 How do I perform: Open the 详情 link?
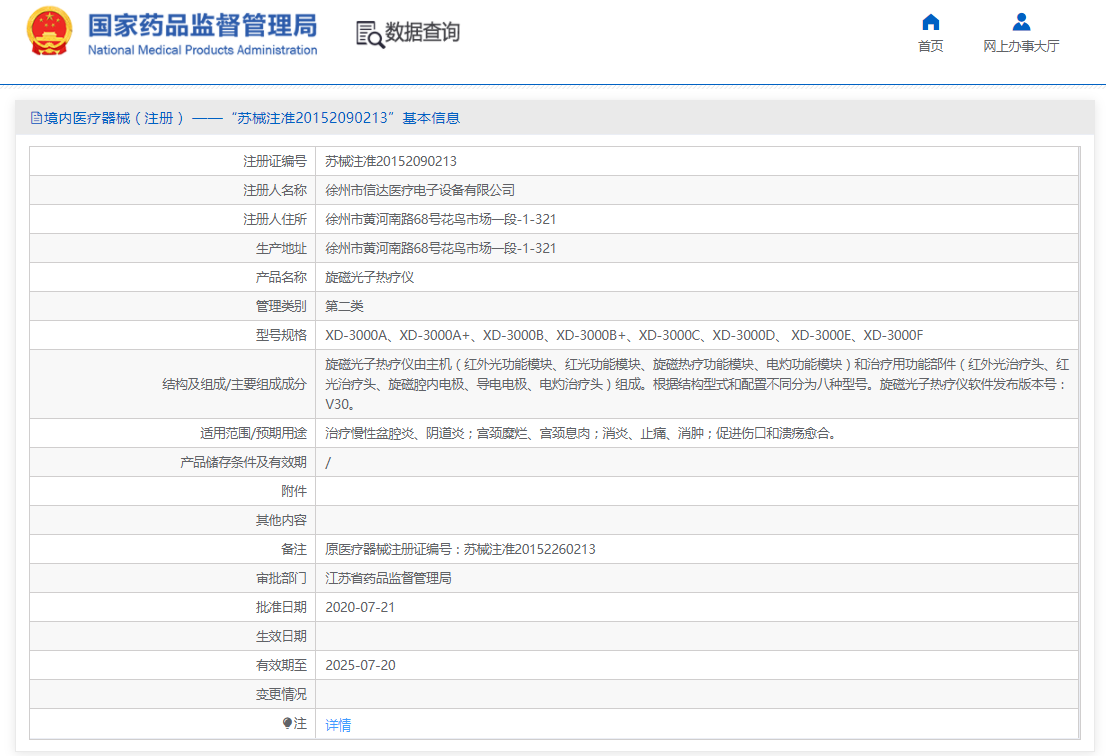[338, 725]
